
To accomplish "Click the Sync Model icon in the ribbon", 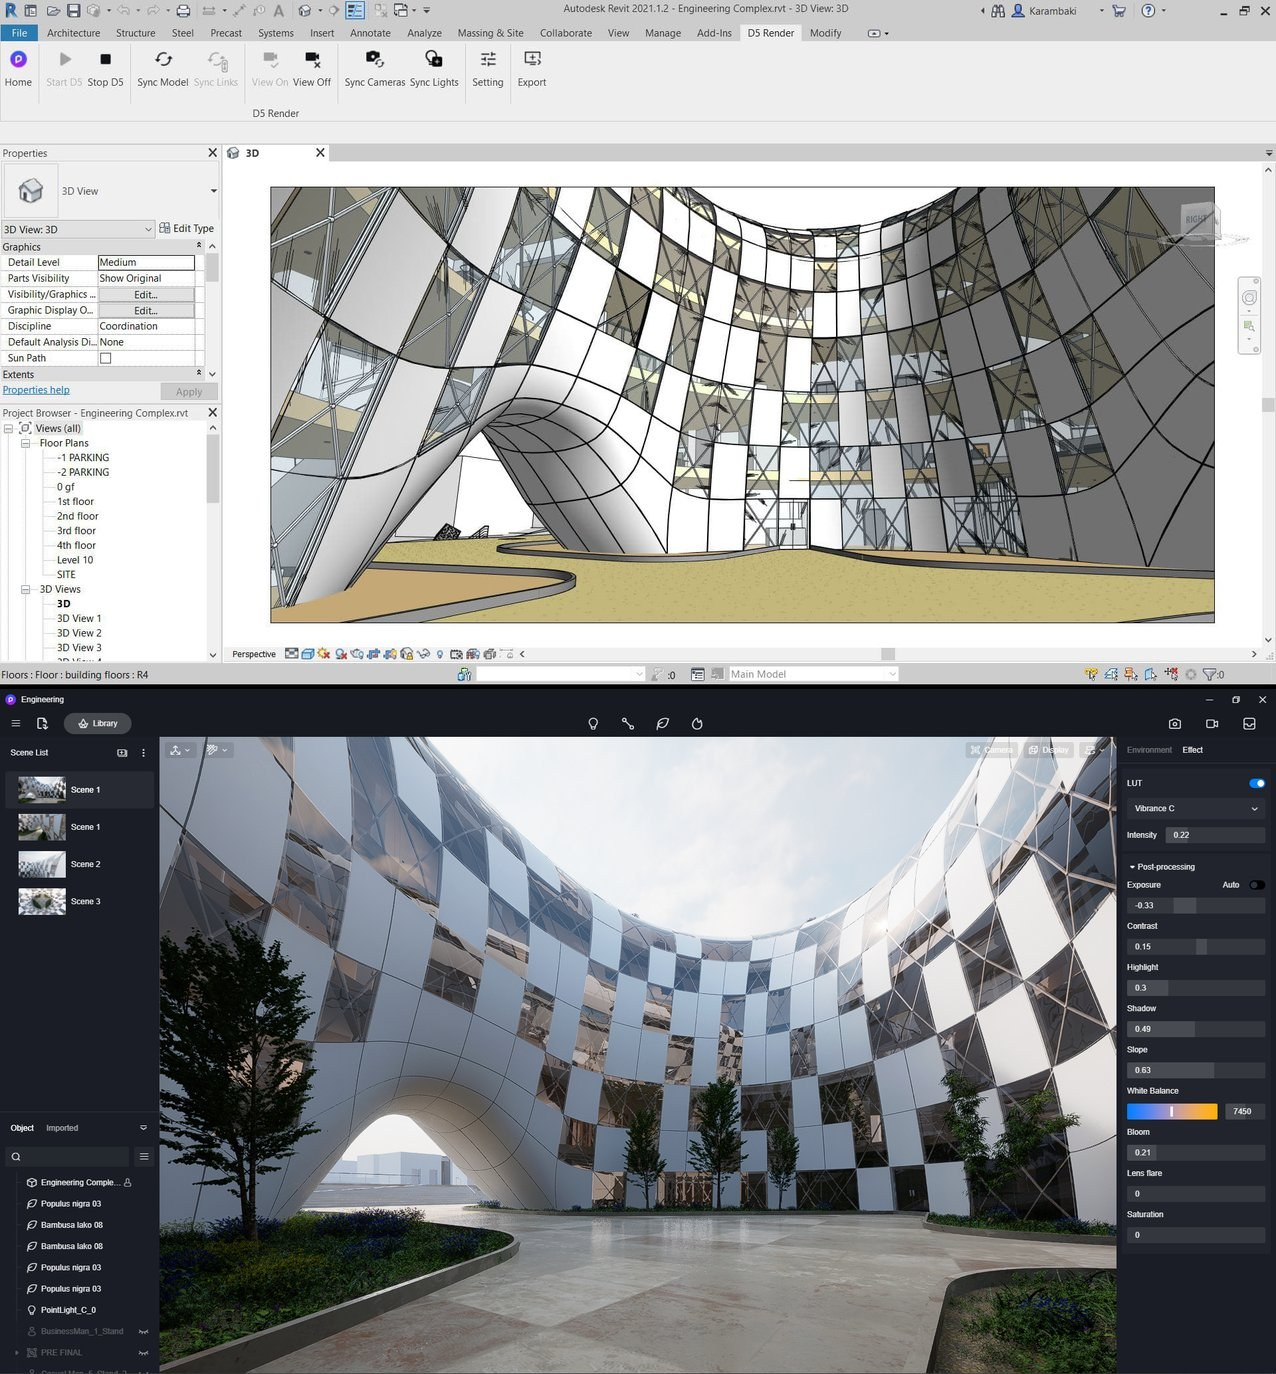I will (x=163, y=60).
